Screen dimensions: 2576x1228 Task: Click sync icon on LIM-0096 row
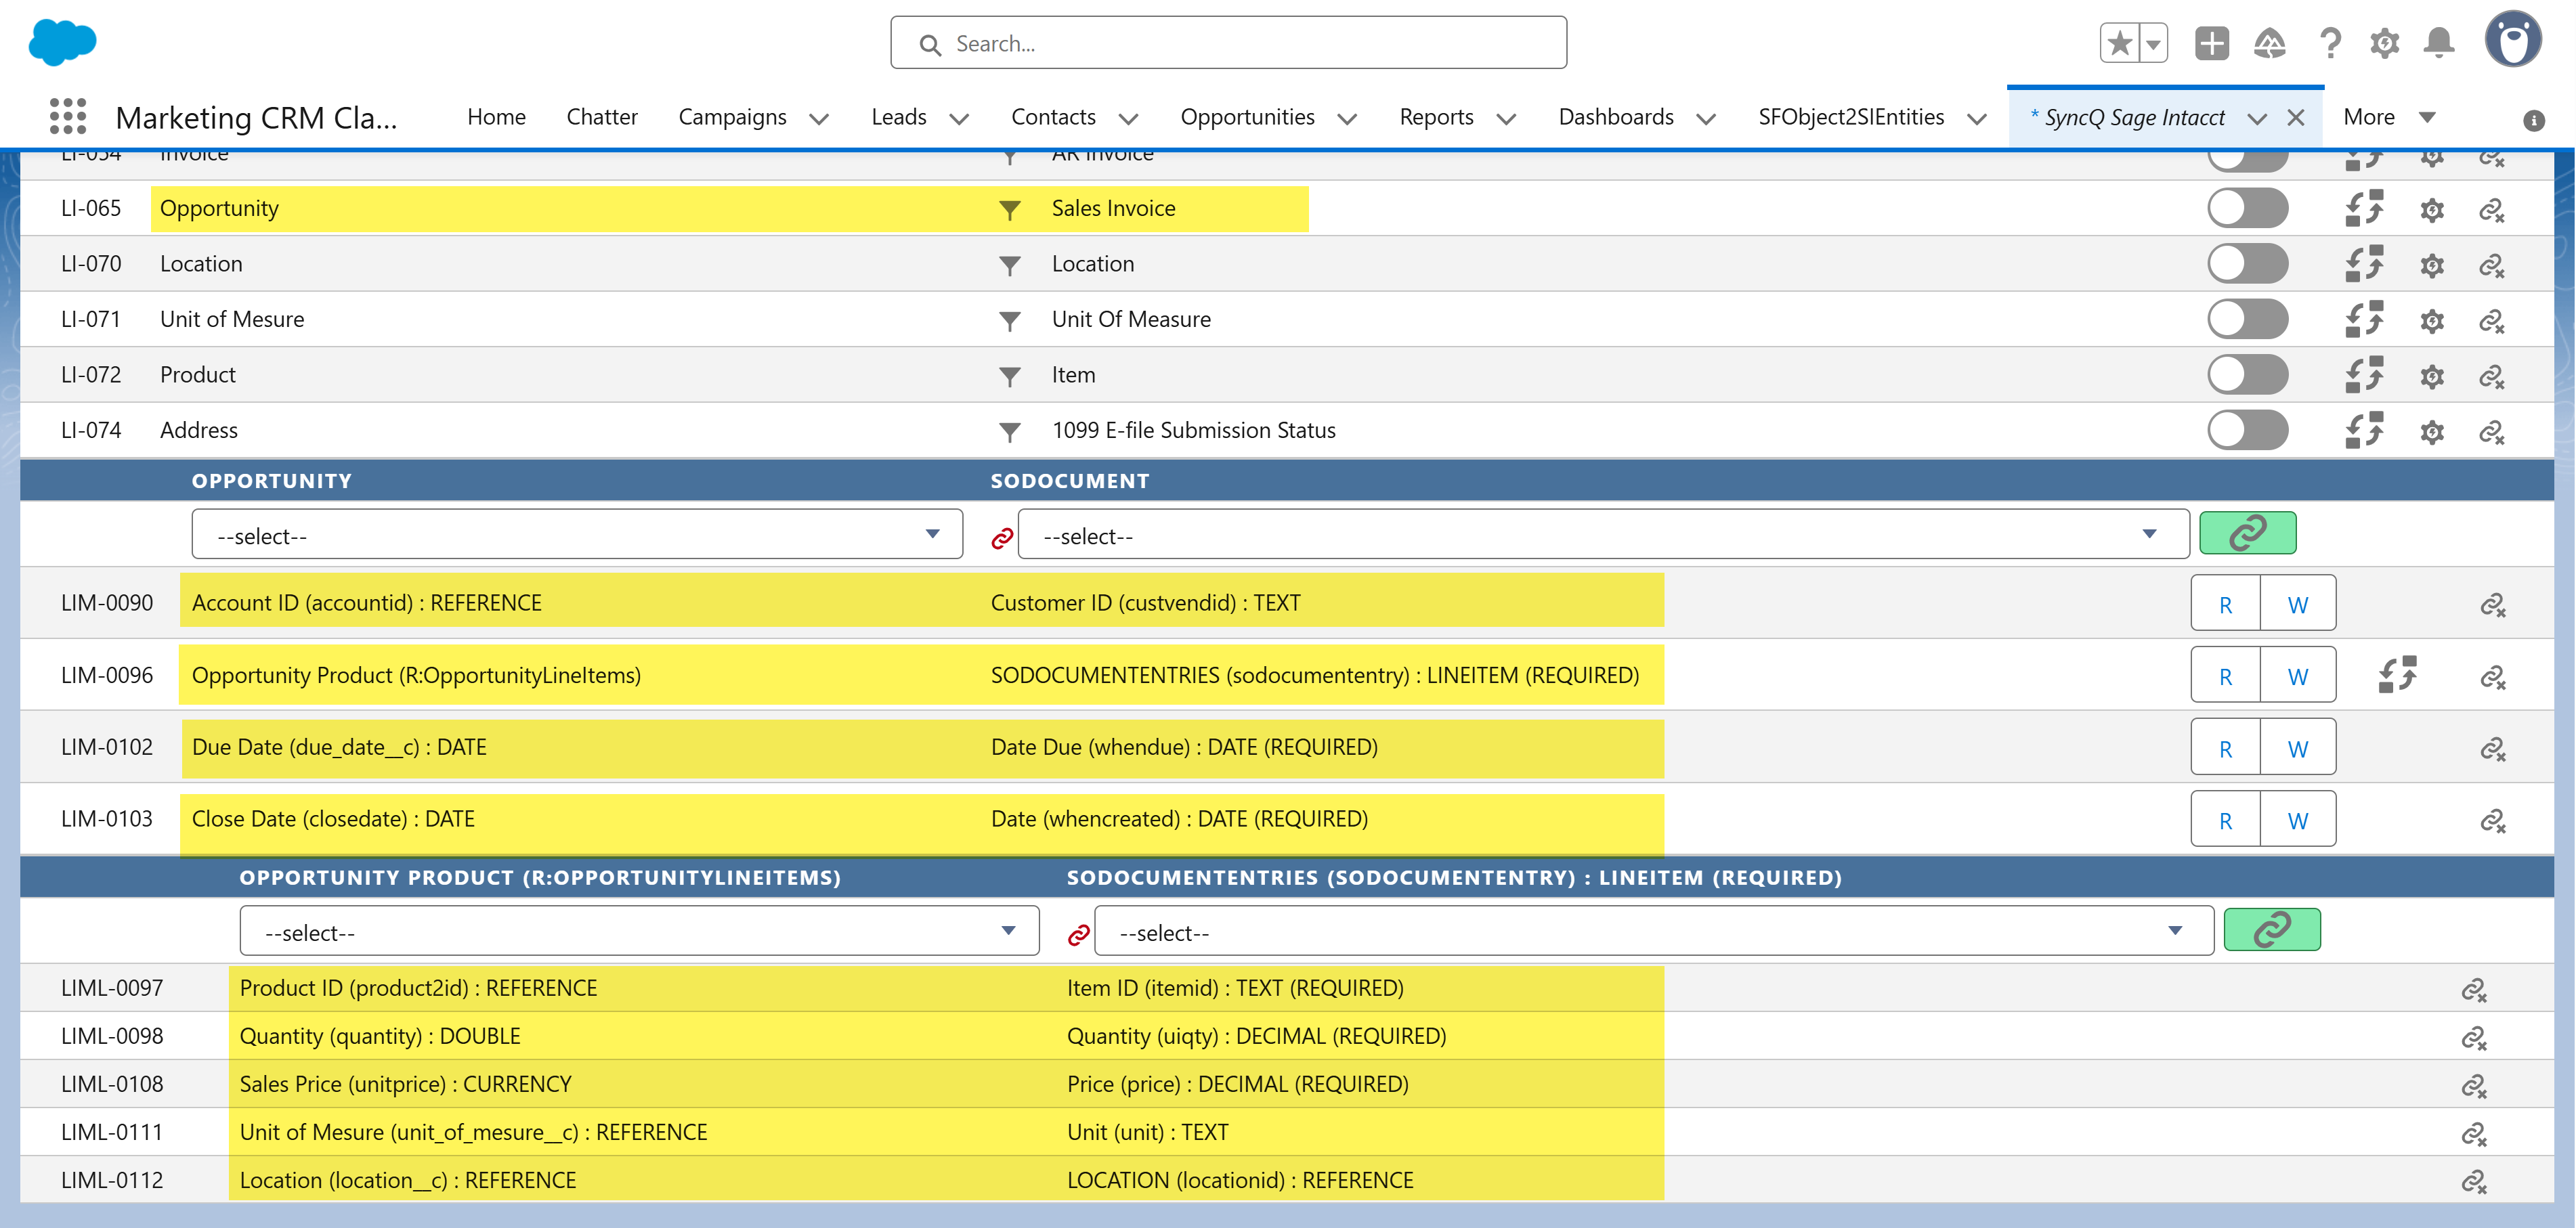tap(2397, 675)
